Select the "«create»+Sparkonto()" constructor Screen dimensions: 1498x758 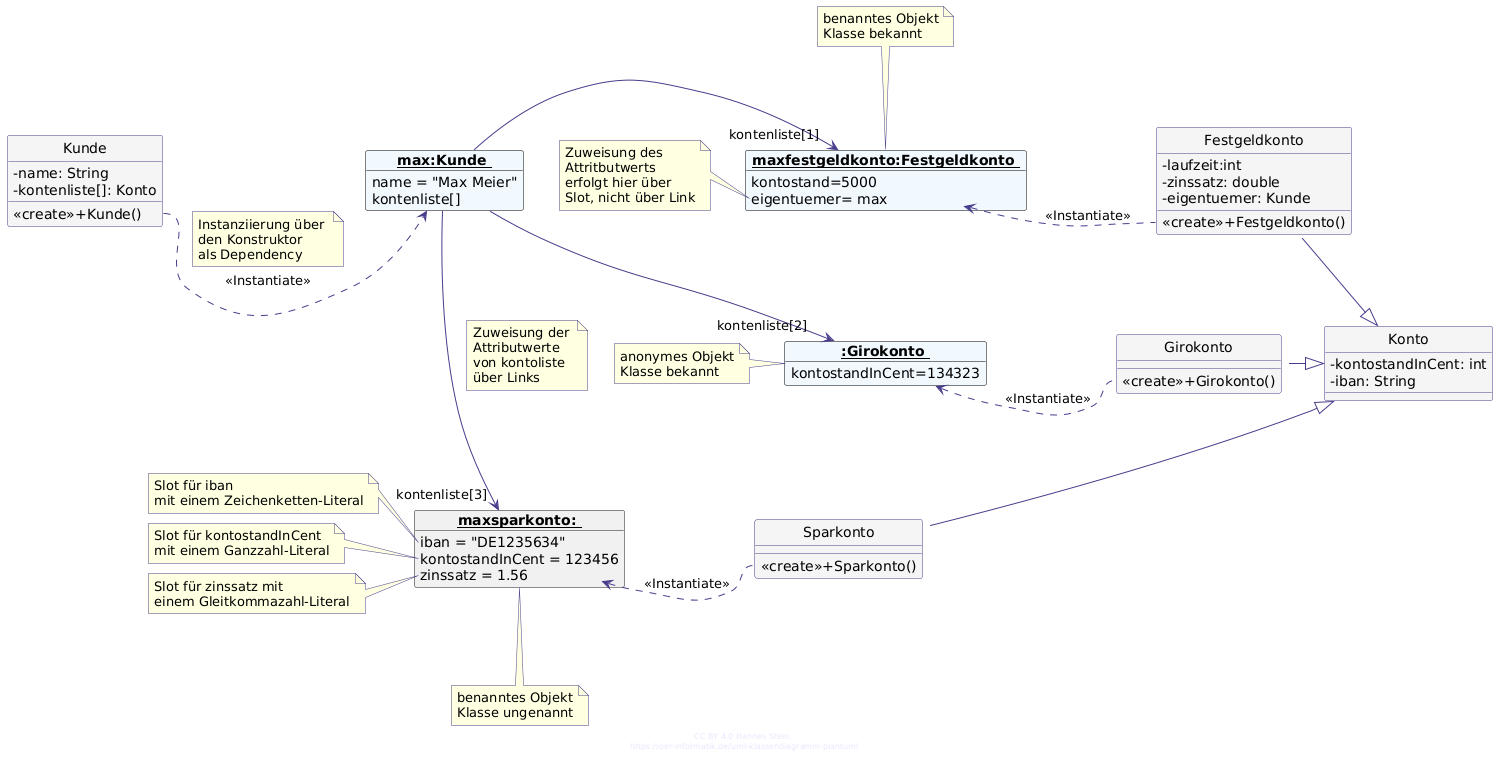[x=838, y=566]
